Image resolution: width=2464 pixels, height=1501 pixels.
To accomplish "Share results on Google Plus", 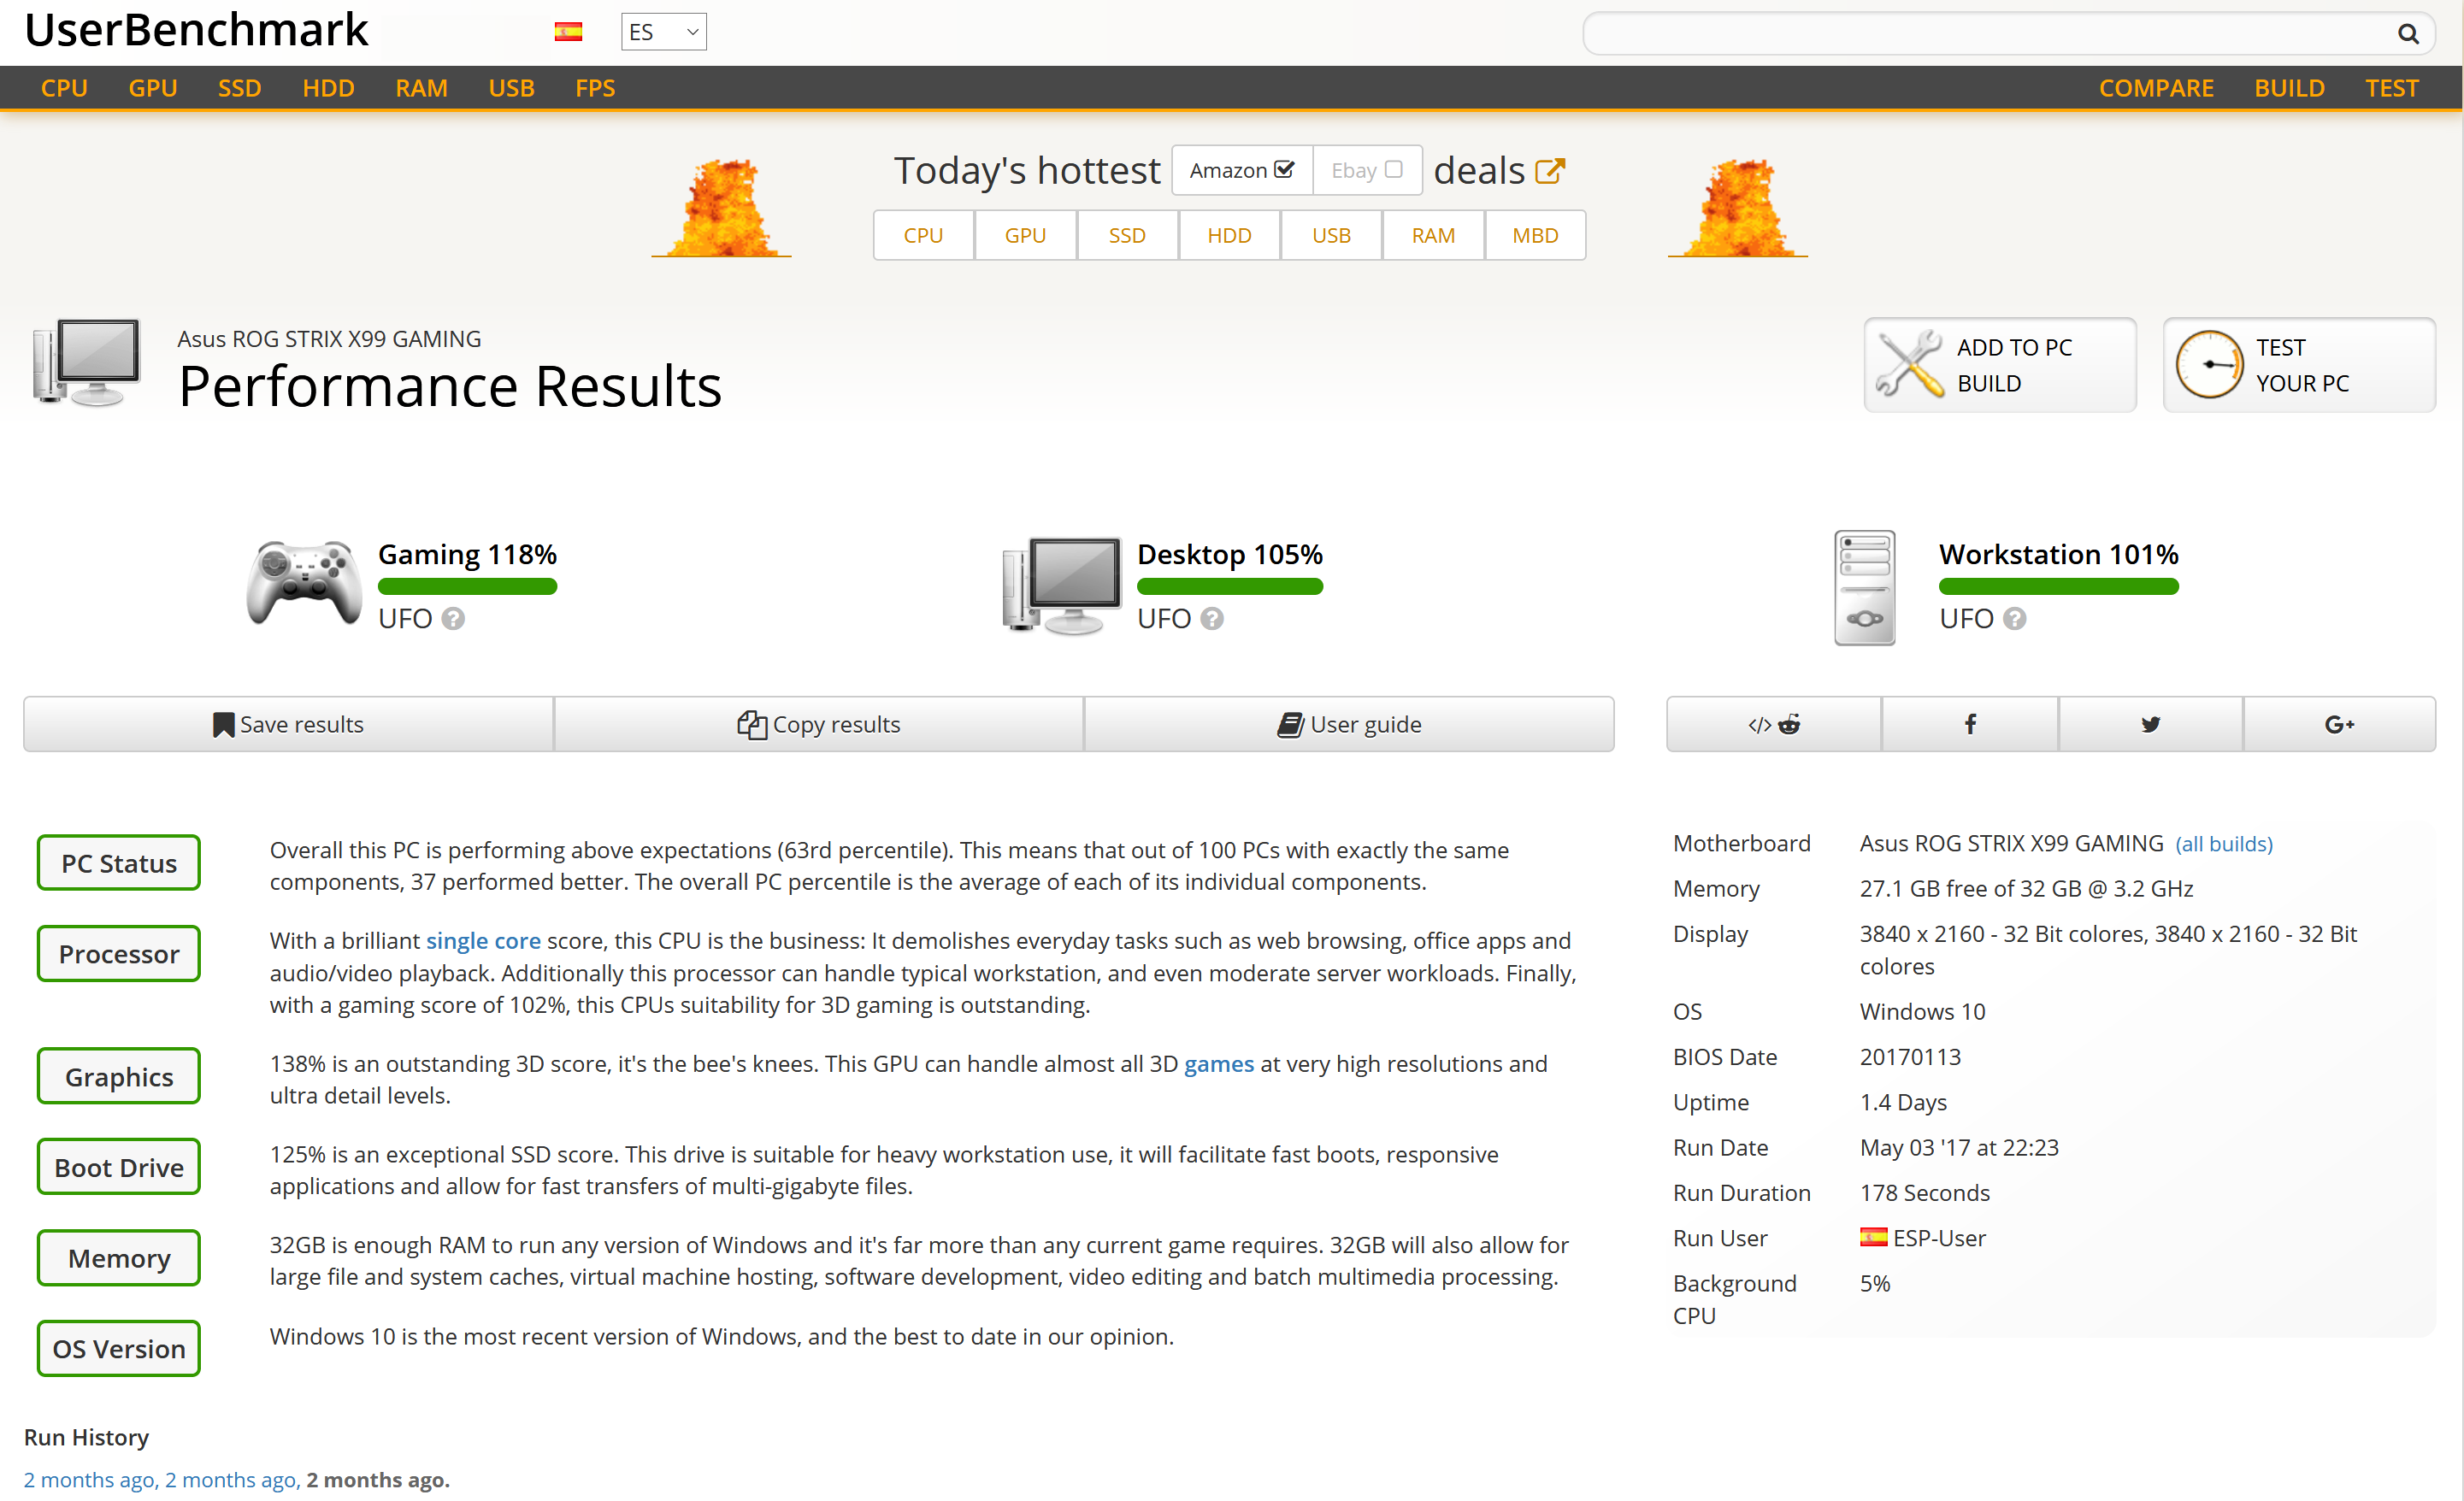I will pos(2339,724).
